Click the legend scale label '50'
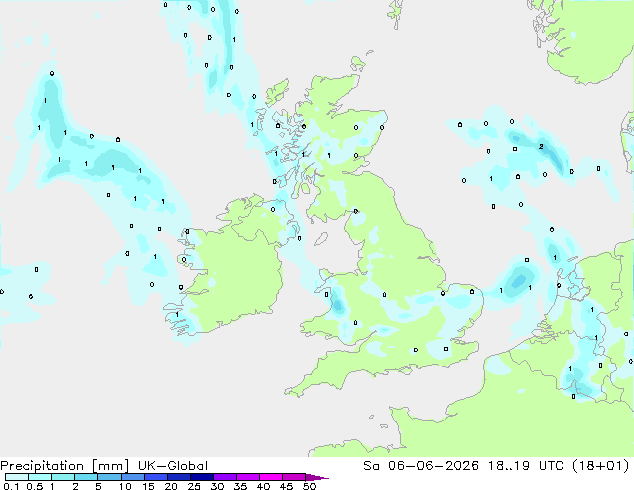 [x=309, y=486]
